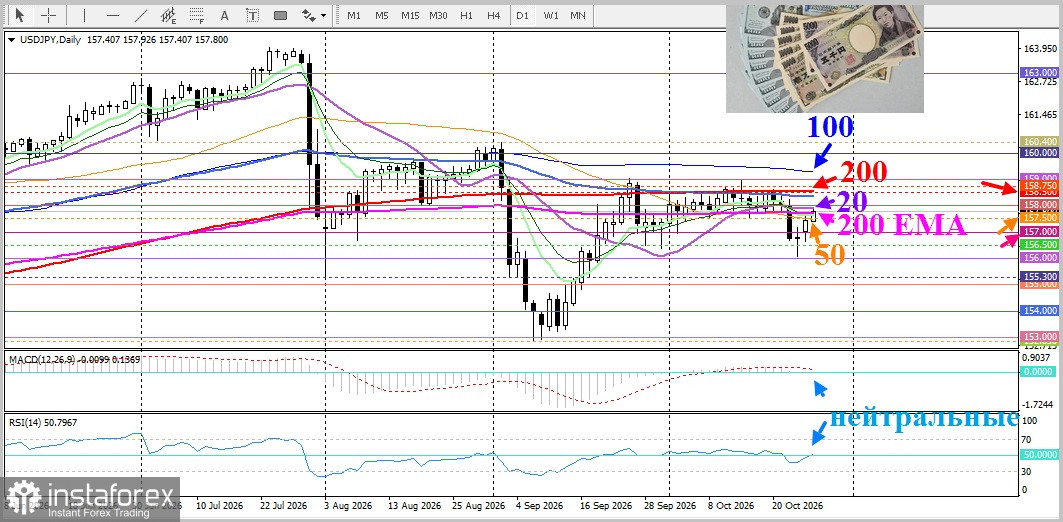Select the trendline drawing tool
The width and height of the screenshot is (1063, 522).
tap(141, 15)
